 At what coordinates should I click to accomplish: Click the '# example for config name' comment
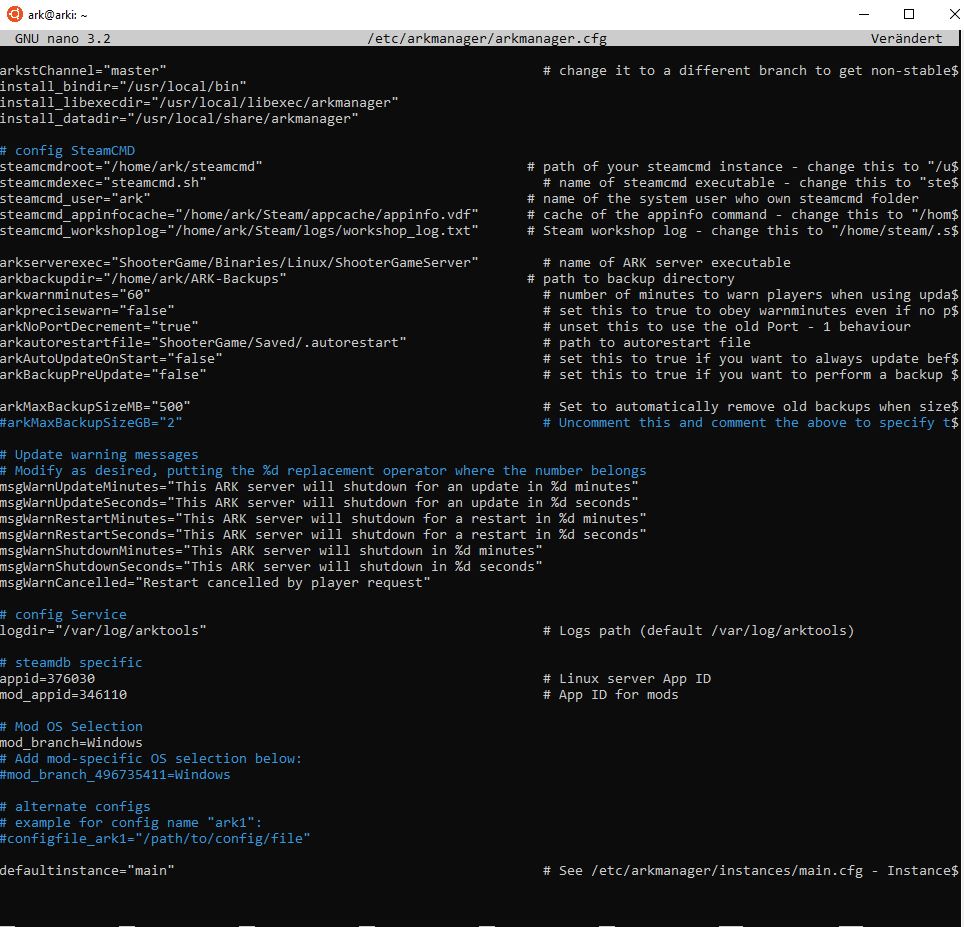coord(131,822)
